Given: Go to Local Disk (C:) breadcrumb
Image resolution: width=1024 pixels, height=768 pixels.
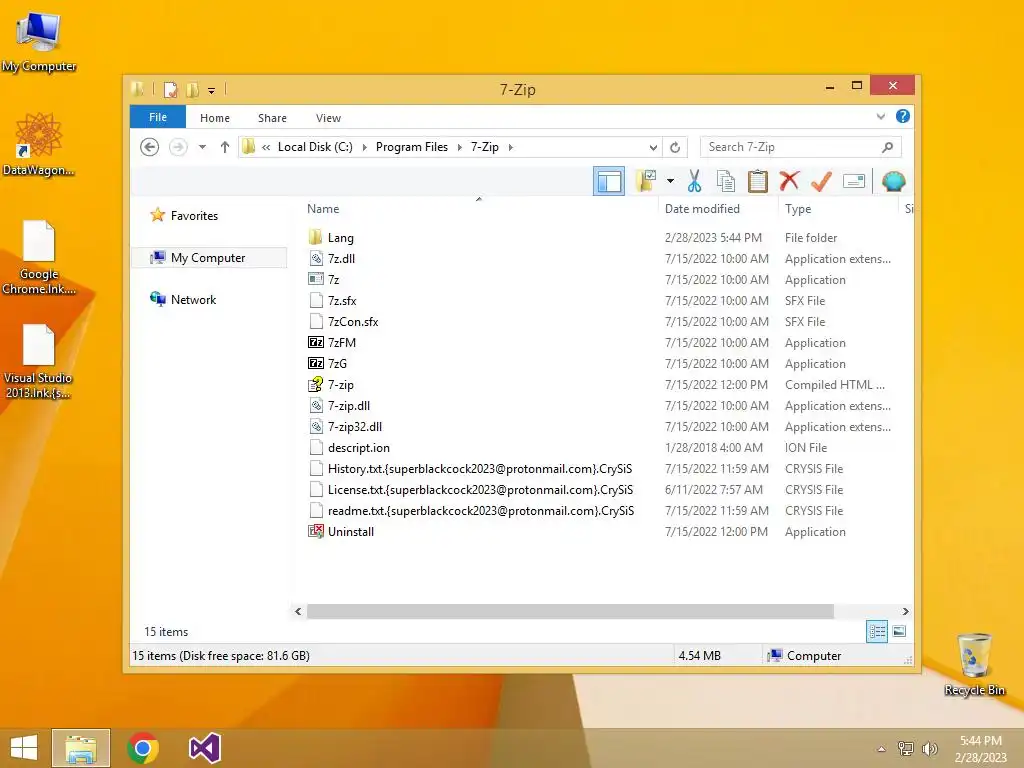Looking at the screenshot, I should coord(315,147).
